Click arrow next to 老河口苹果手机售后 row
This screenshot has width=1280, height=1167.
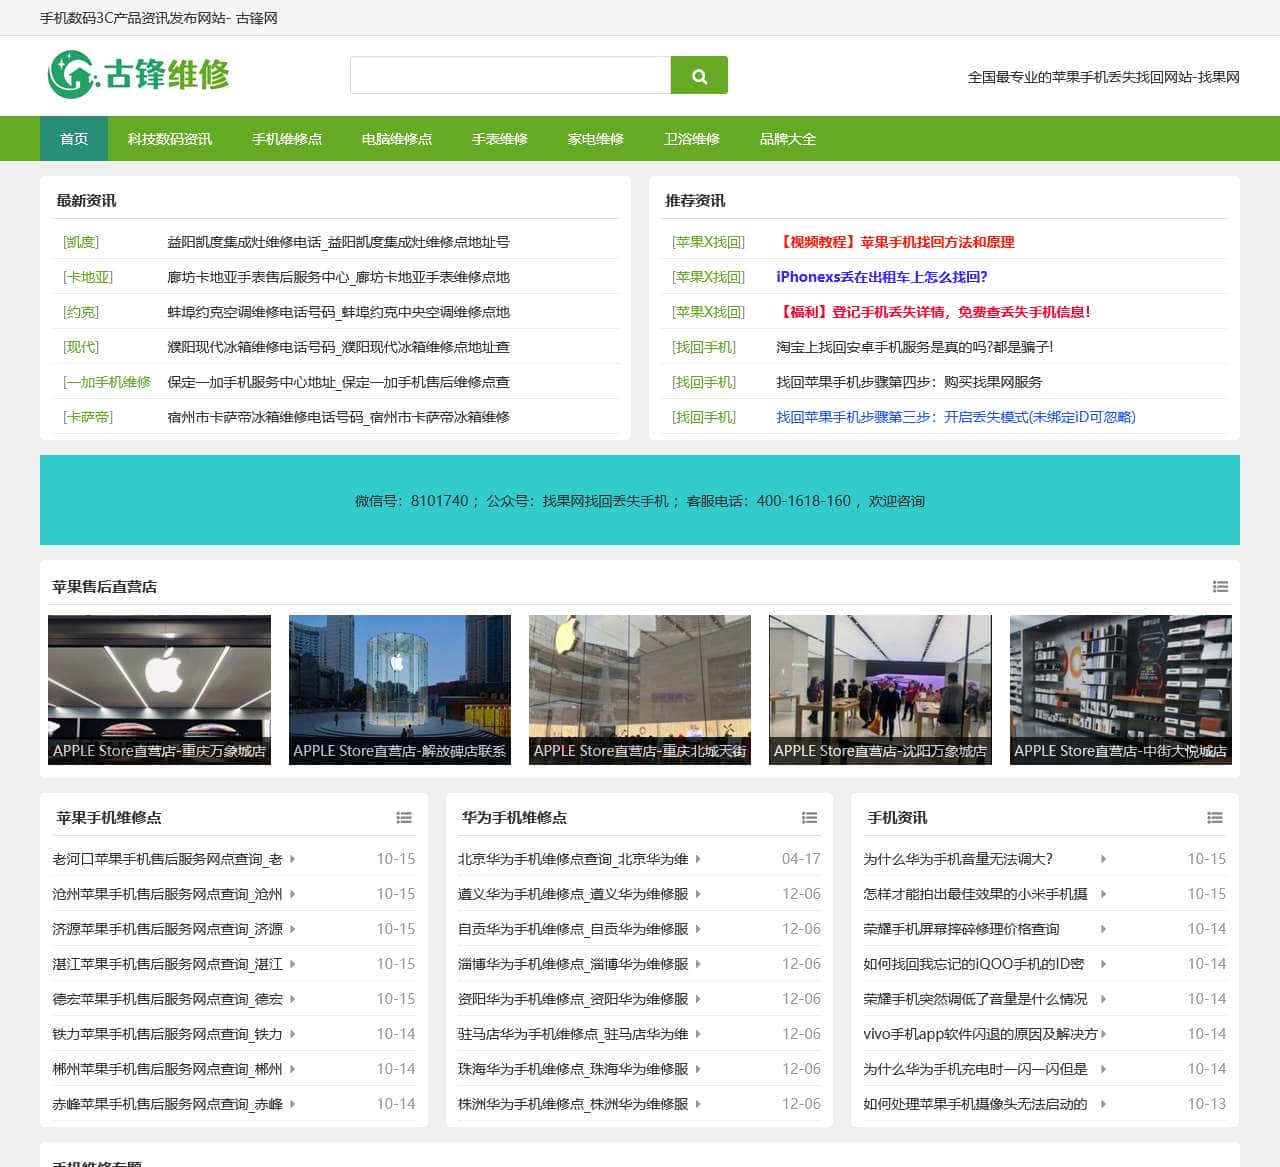[292, 859]
